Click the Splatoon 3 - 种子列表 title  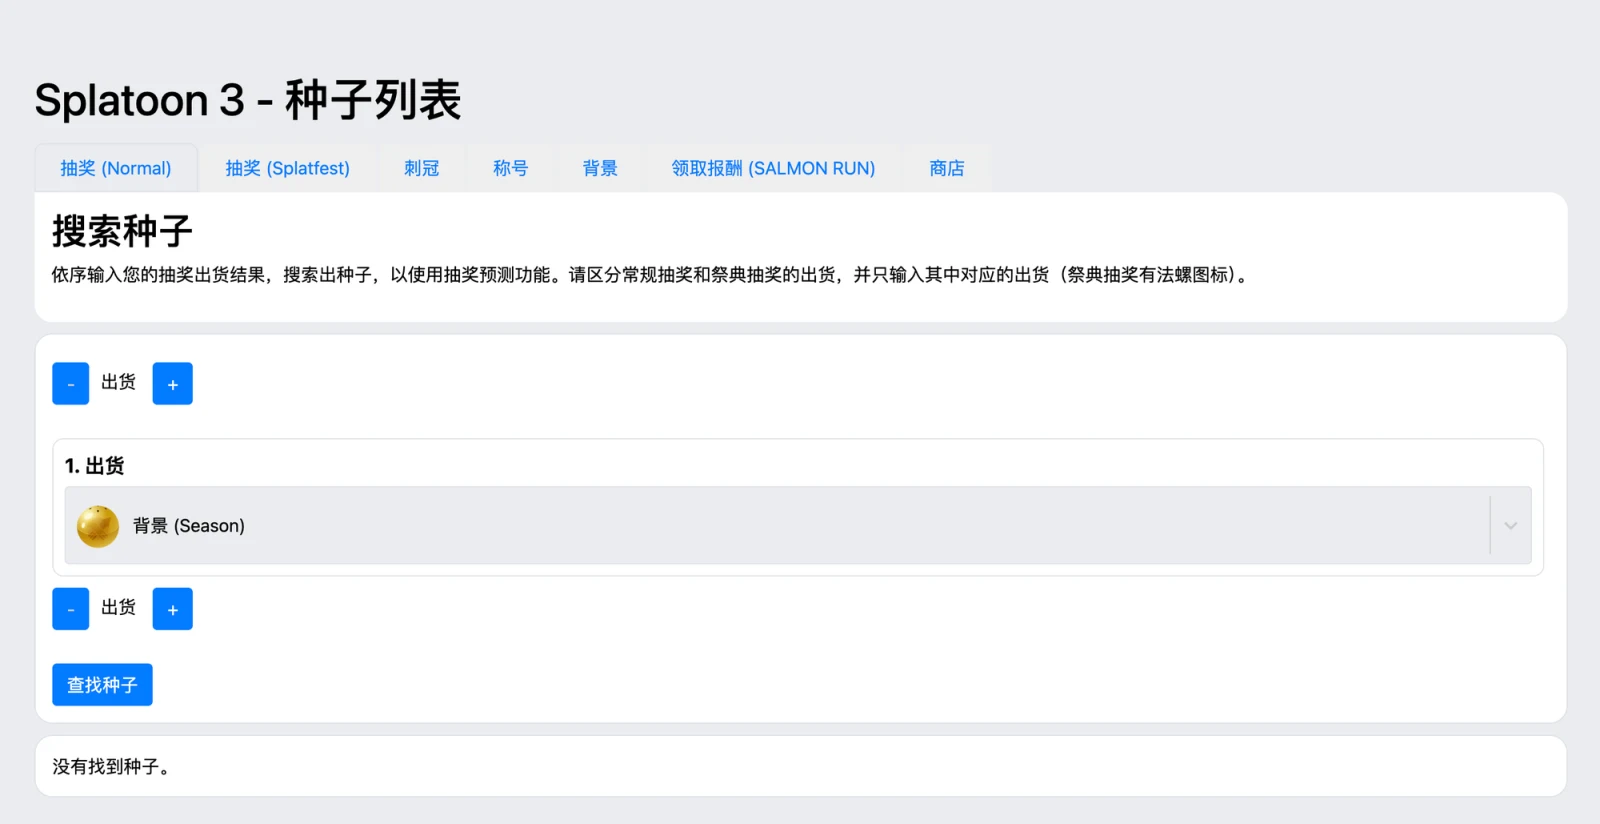(248, 100)
